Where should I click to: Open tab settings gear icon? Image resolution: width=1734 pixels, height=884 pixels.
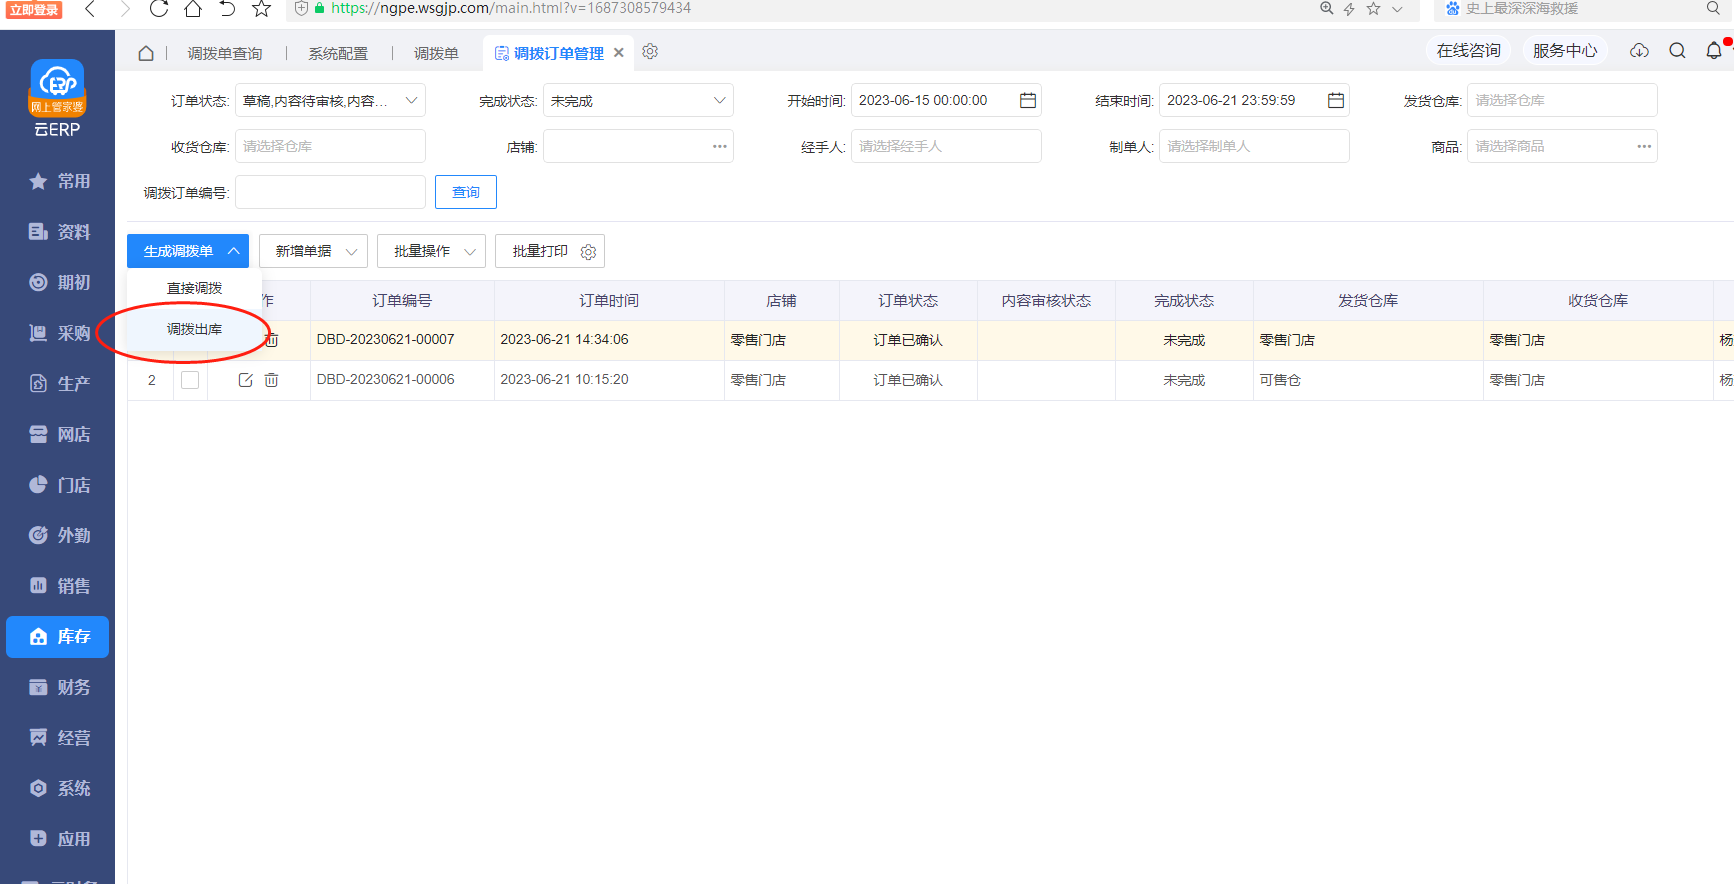pyautogui.click(x=650, y=52)
